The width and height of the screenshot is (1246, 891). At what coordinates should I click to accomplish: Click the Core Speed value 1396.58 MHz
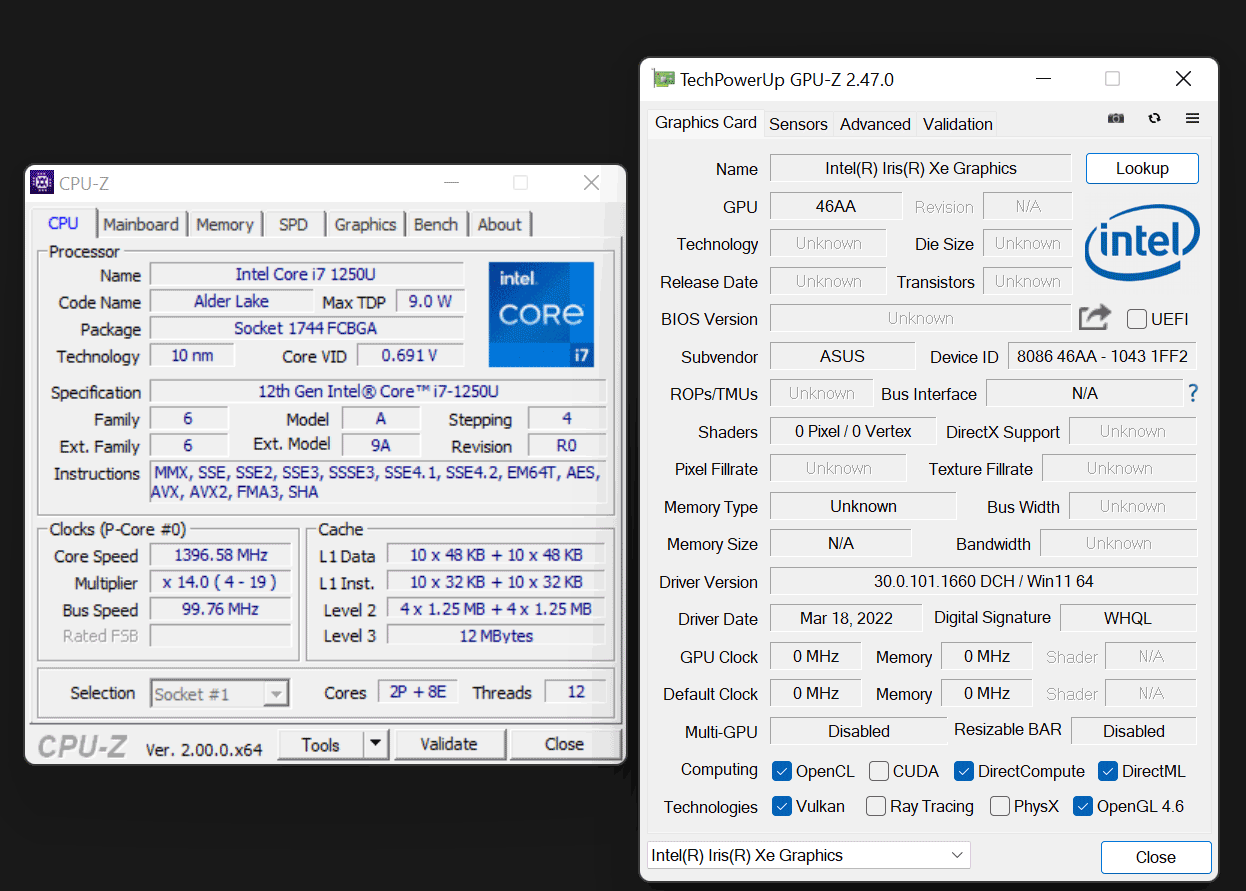220,555
